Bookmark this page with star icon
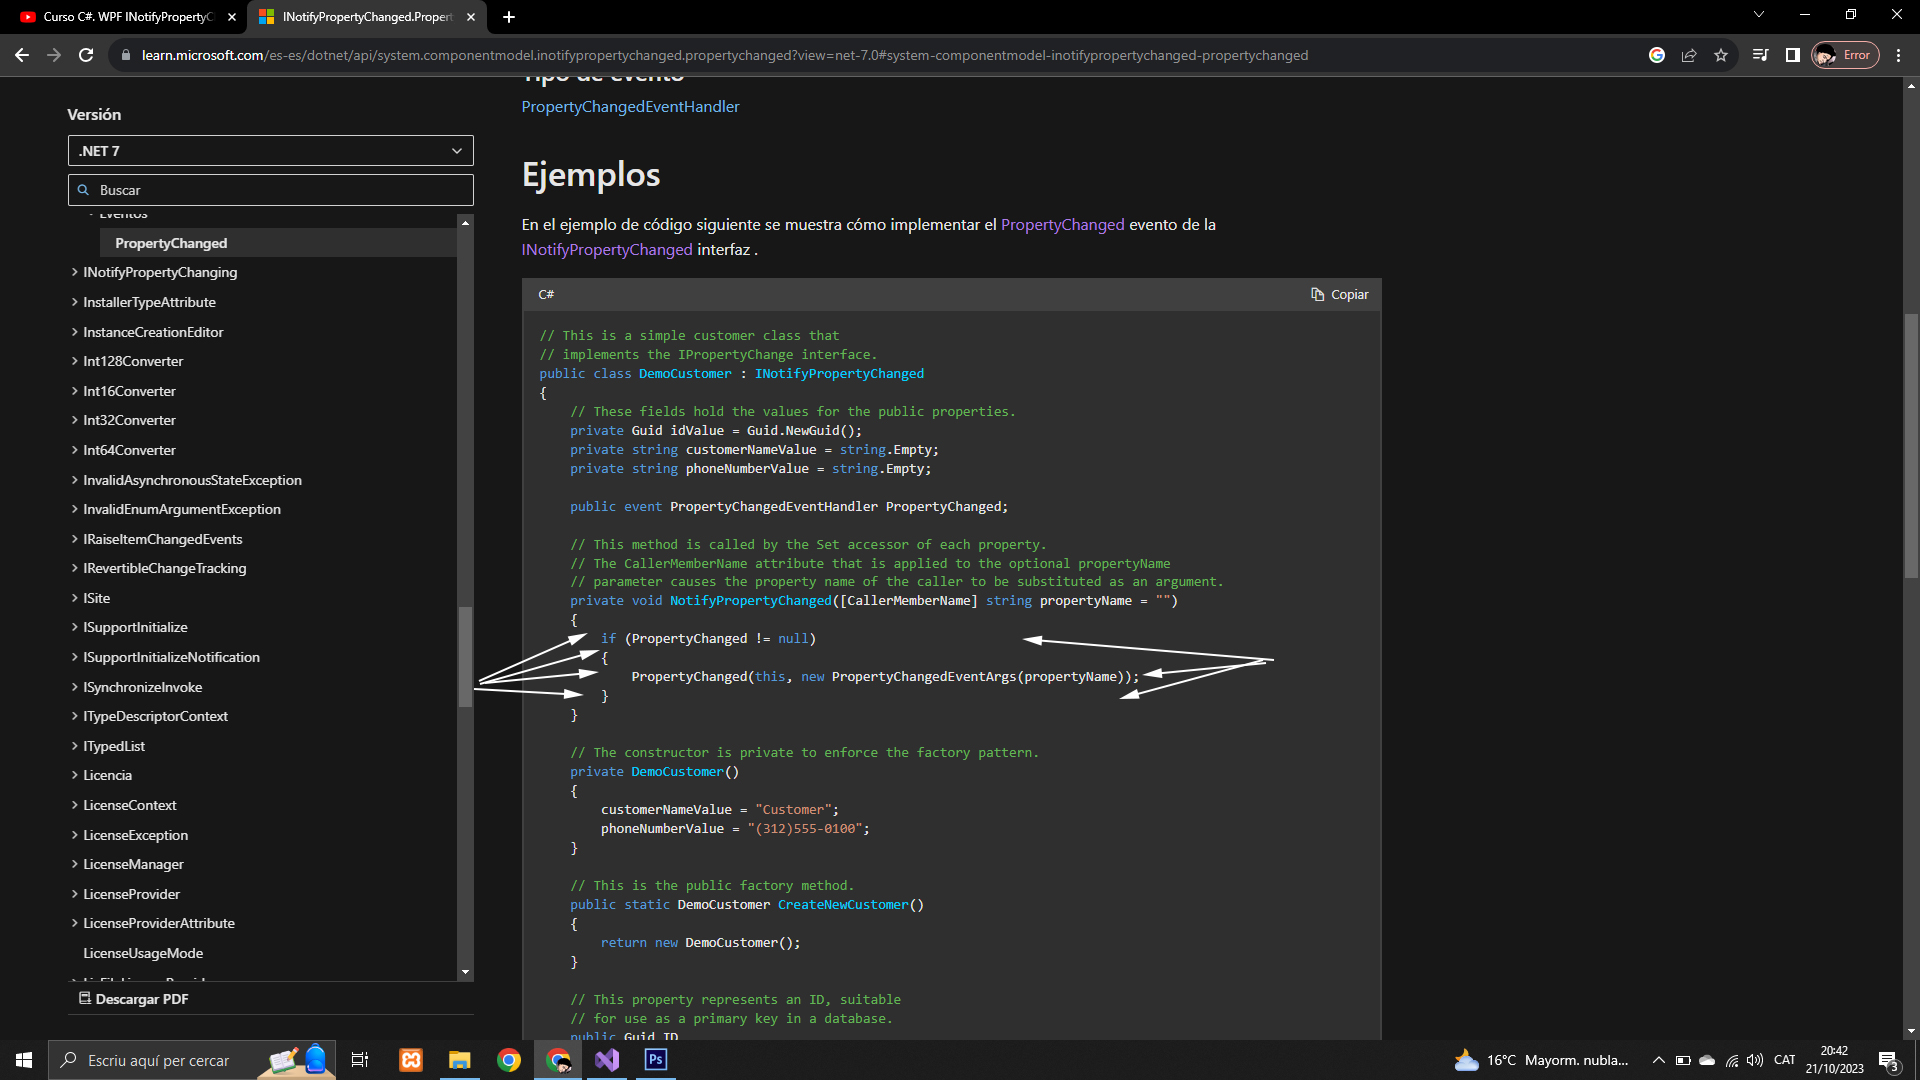Viewport: 1920px width, 1080px height. coord(1721,55)
